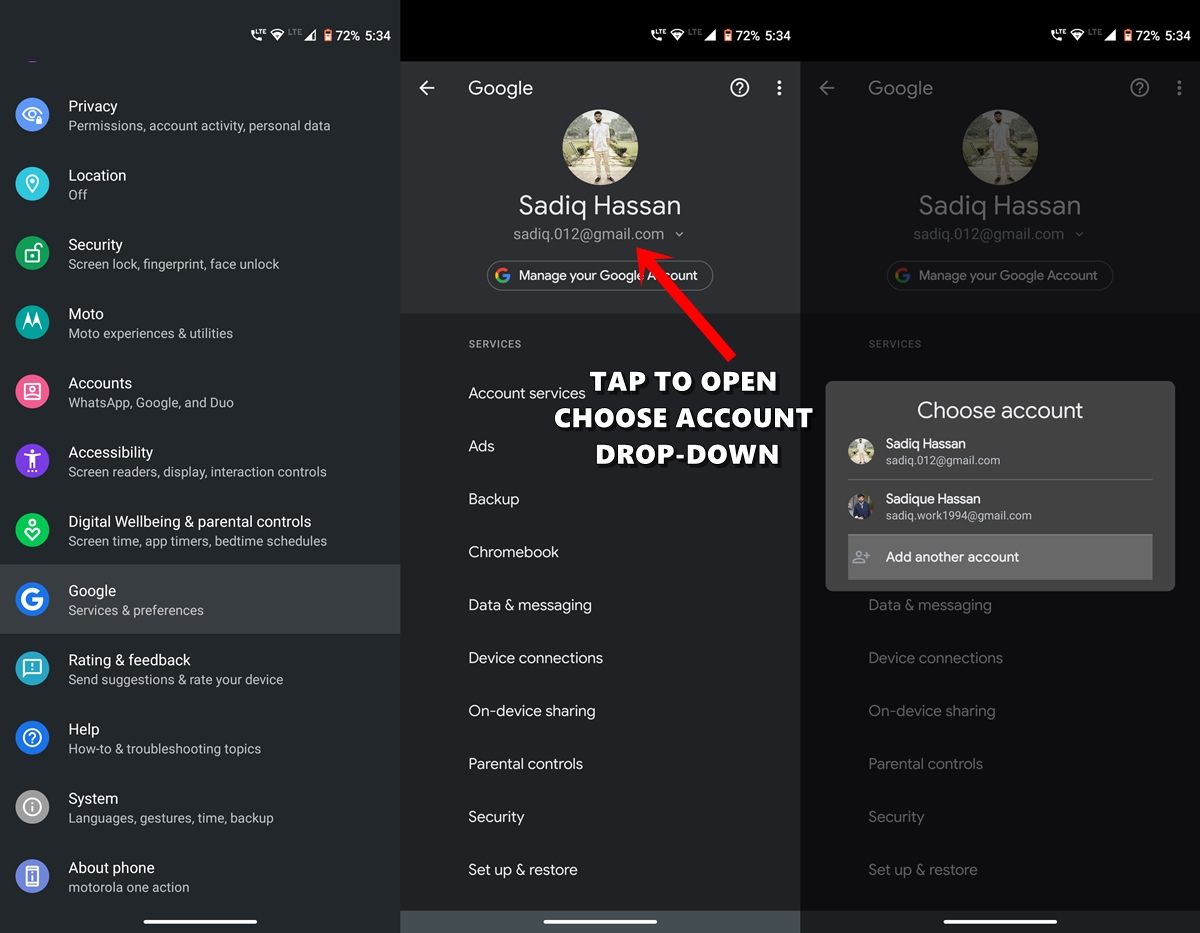Open Google Services & preferences

tap(200, 599)
